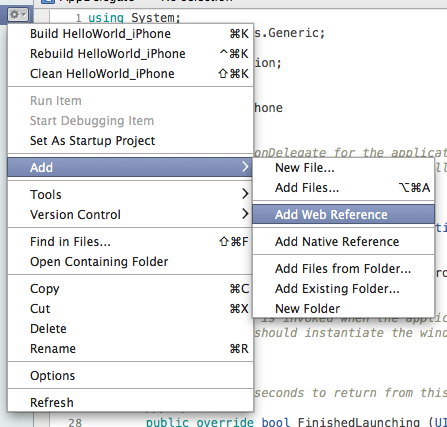
Task: Click Add Native Reference
Action: pyautogui.click(x=344, y=242)
